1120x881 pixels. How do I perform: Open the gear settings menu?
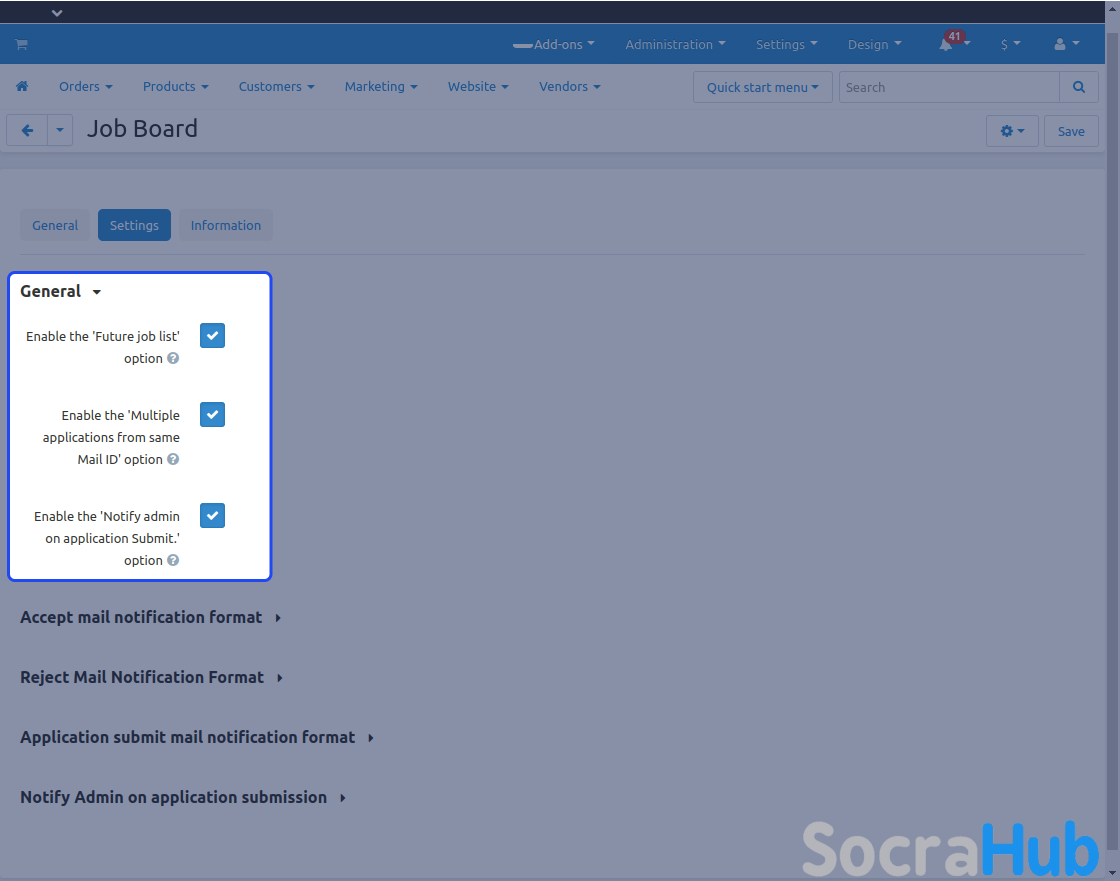(x=1012, y=131)
